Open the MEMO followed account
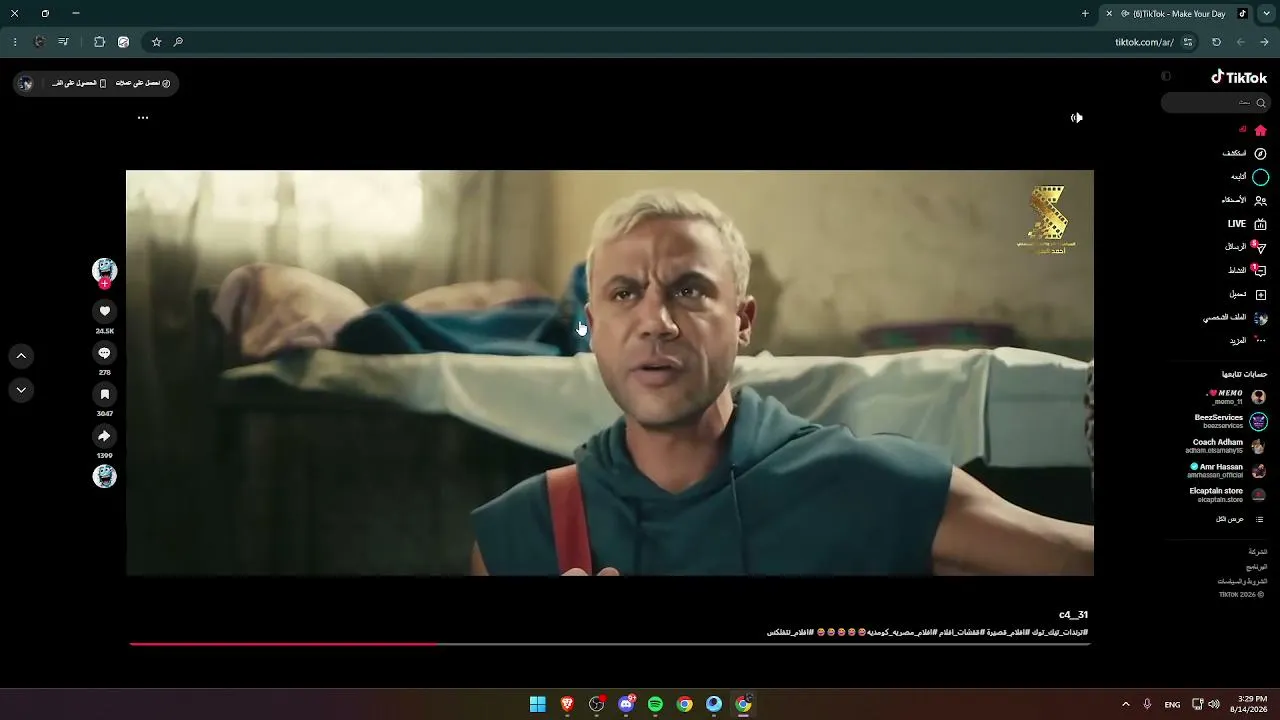This screenshot has width=1280, height=720. coord(1236,397)
